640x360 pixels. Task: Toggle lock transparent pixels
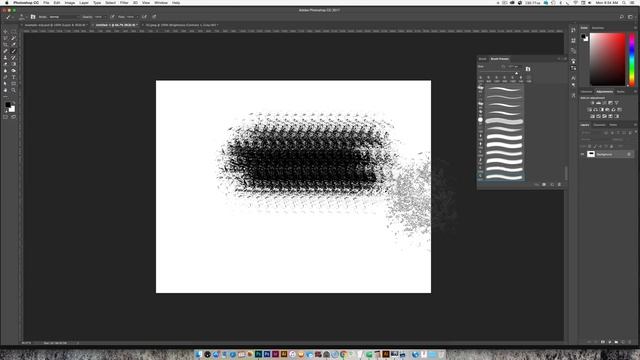[x=589, y=146]
